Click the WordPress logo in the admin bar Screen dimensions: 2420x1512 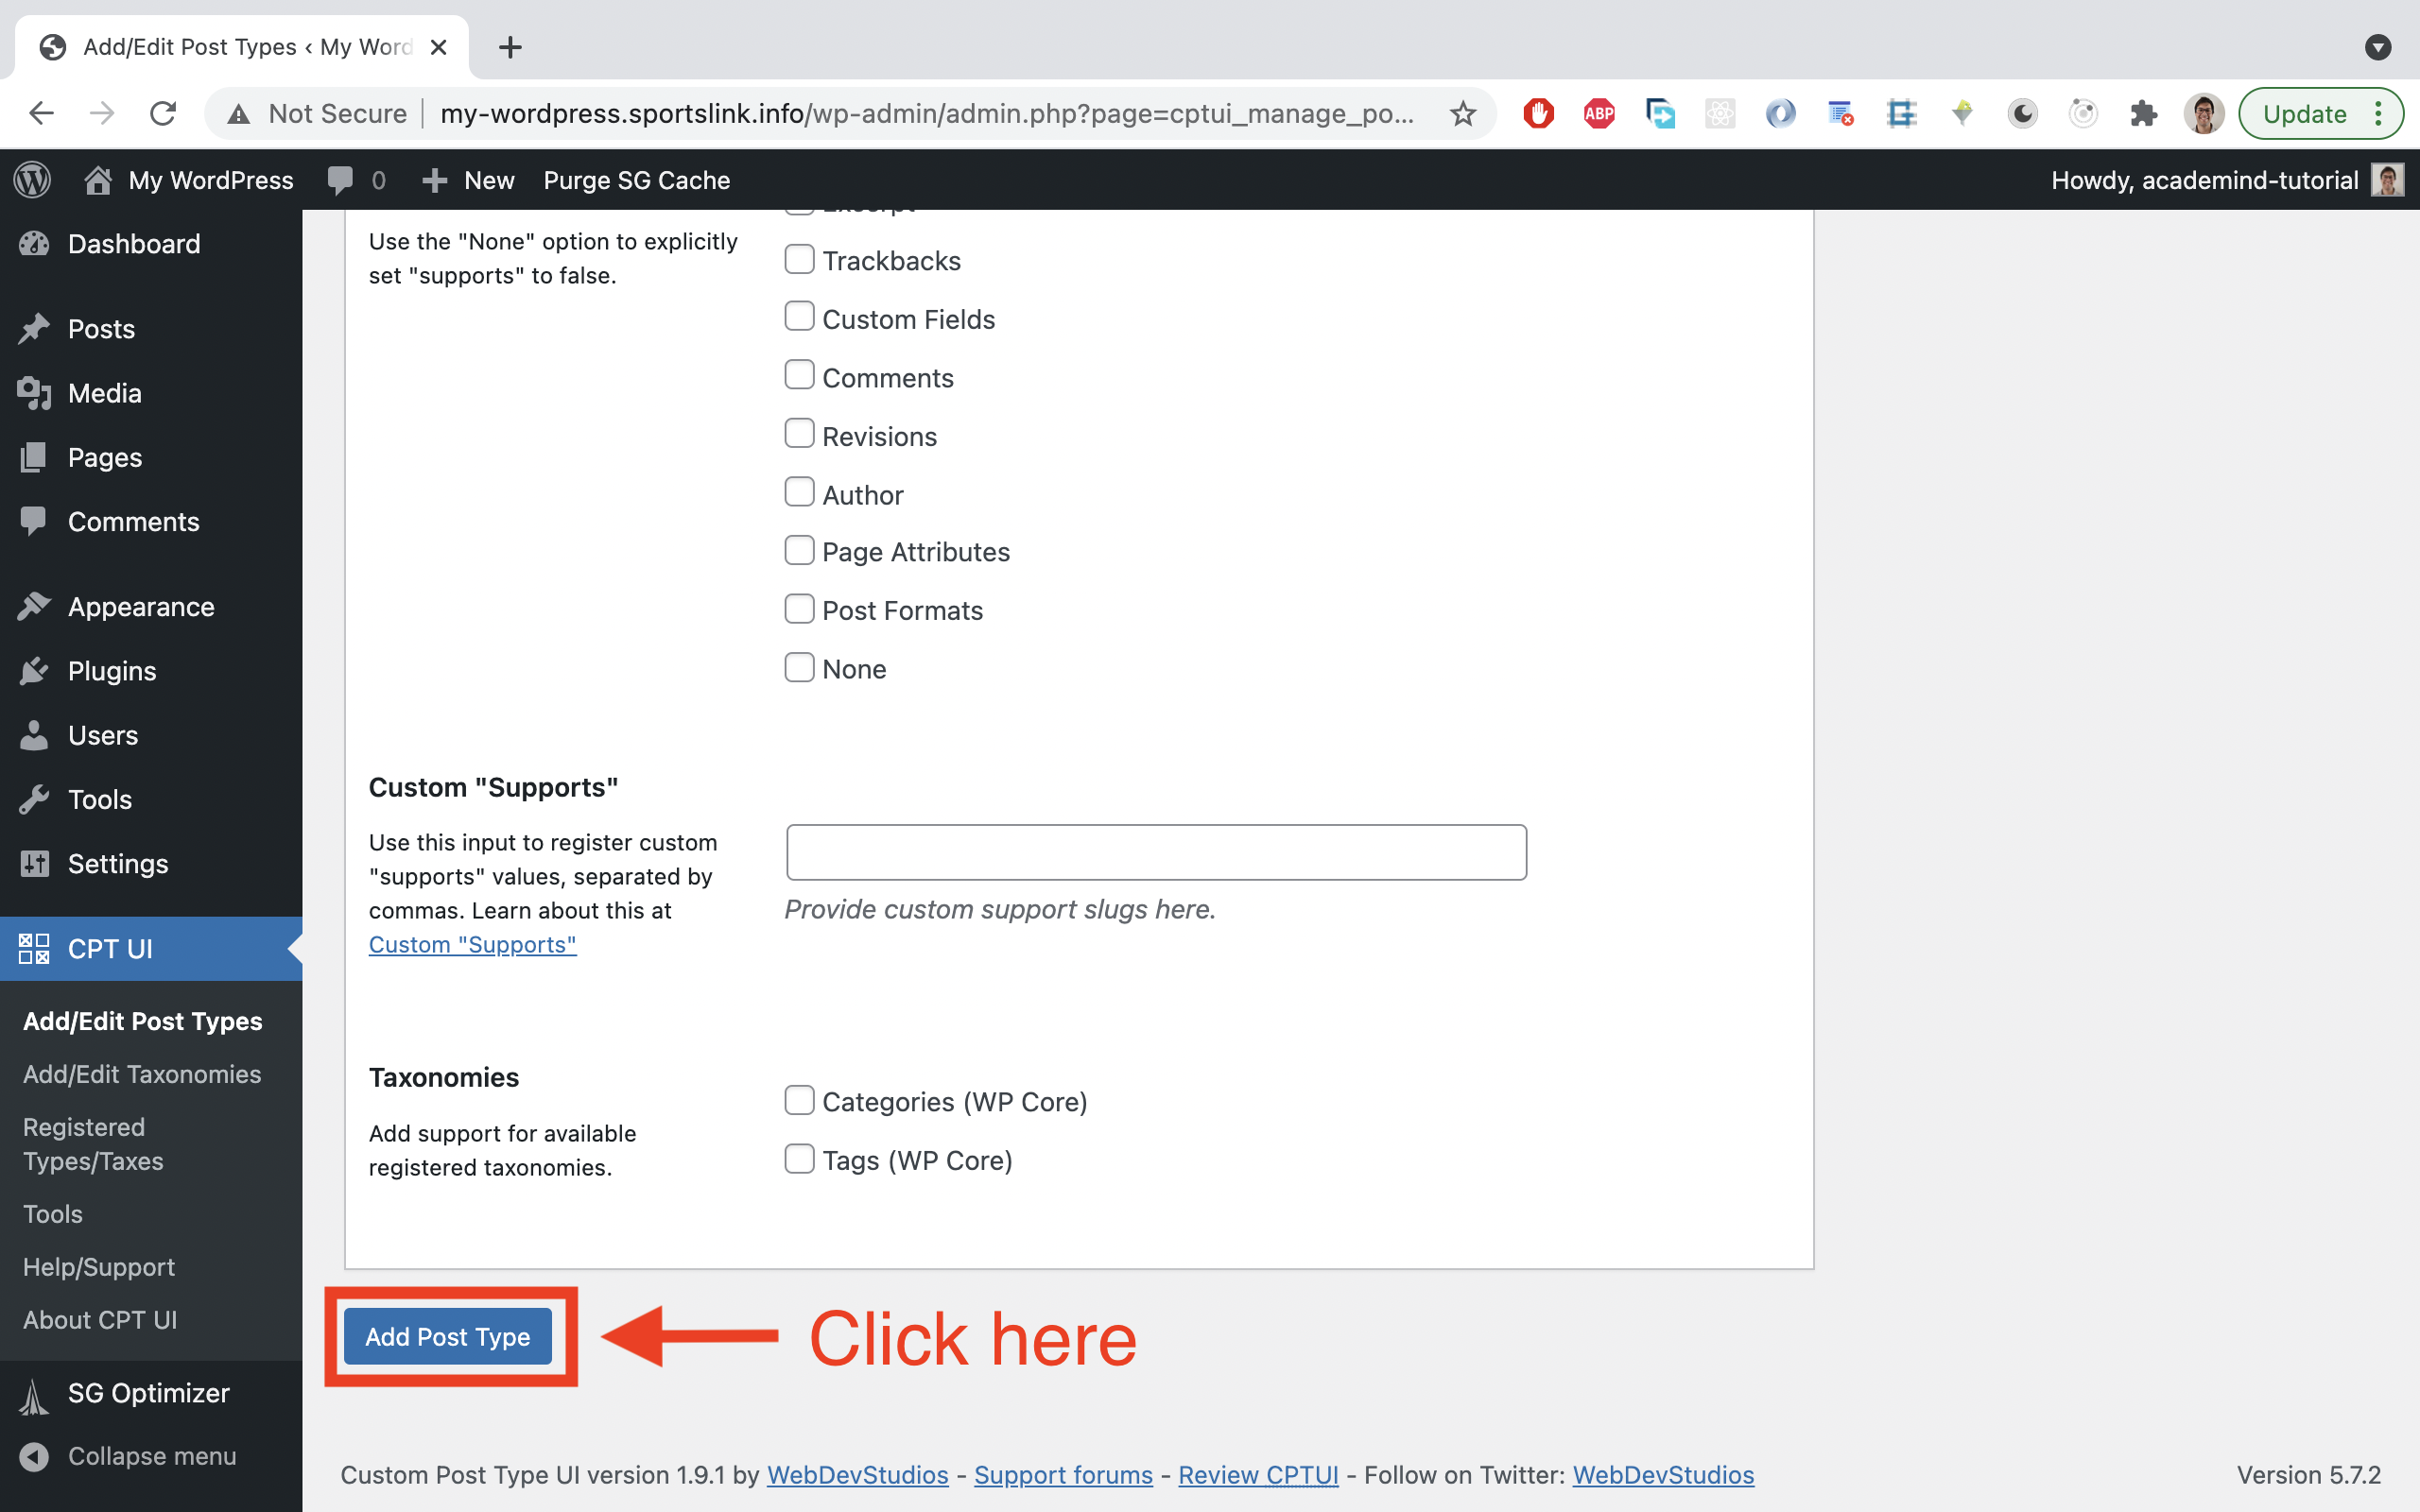31,180
